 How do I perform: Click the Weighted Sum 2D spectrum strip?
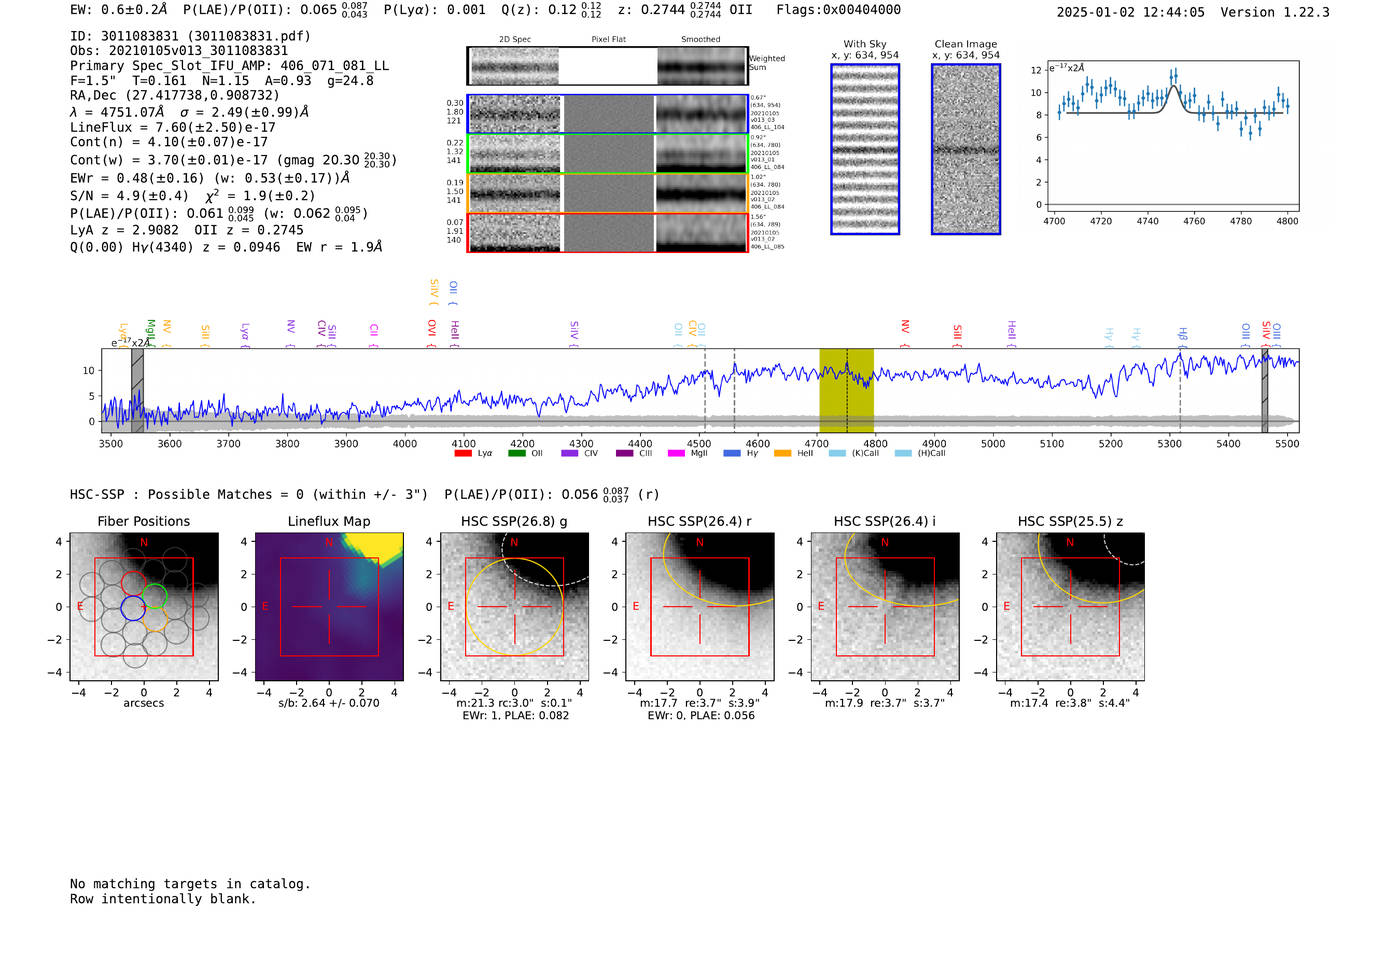pyautogui.click(x=608, y=66)
